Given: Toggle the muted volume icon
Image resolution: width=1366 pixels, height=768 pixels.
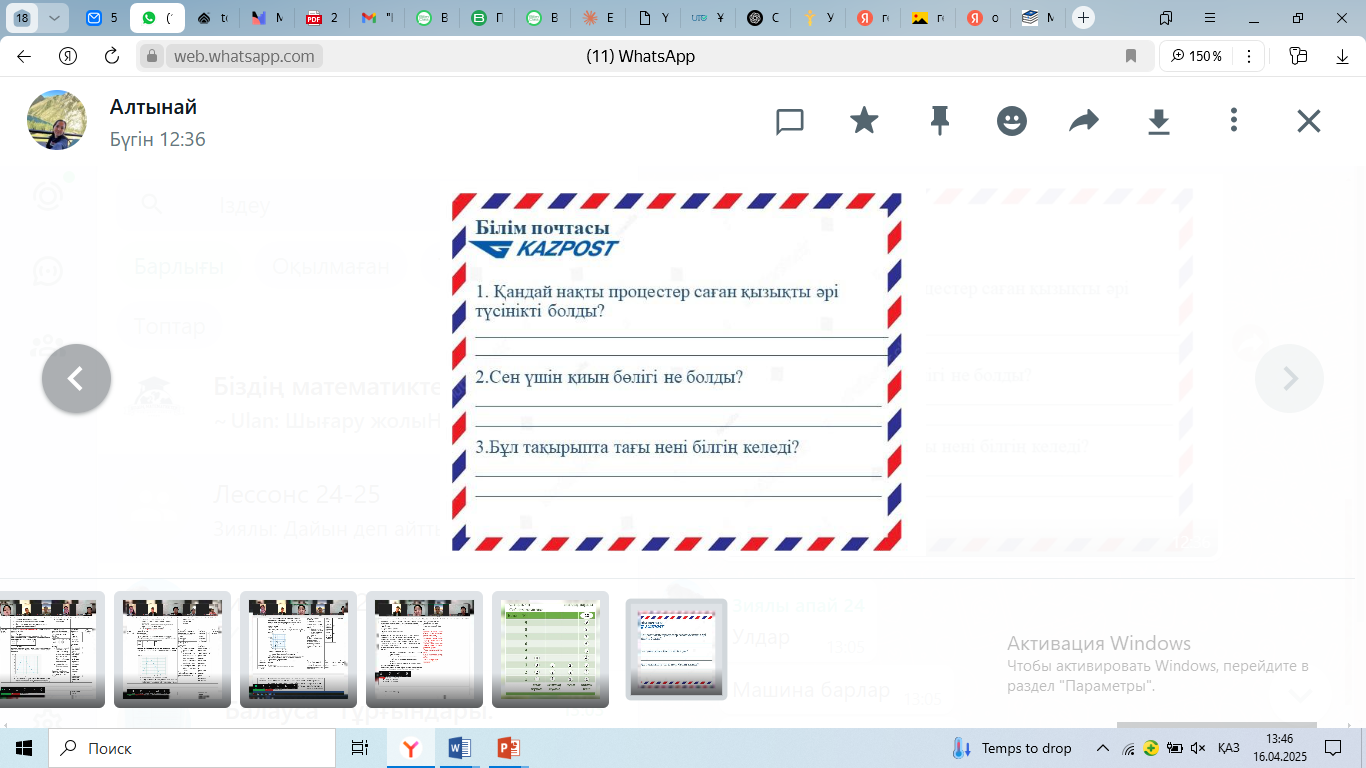Looking at the screenshot, I should click(1198, 748).
